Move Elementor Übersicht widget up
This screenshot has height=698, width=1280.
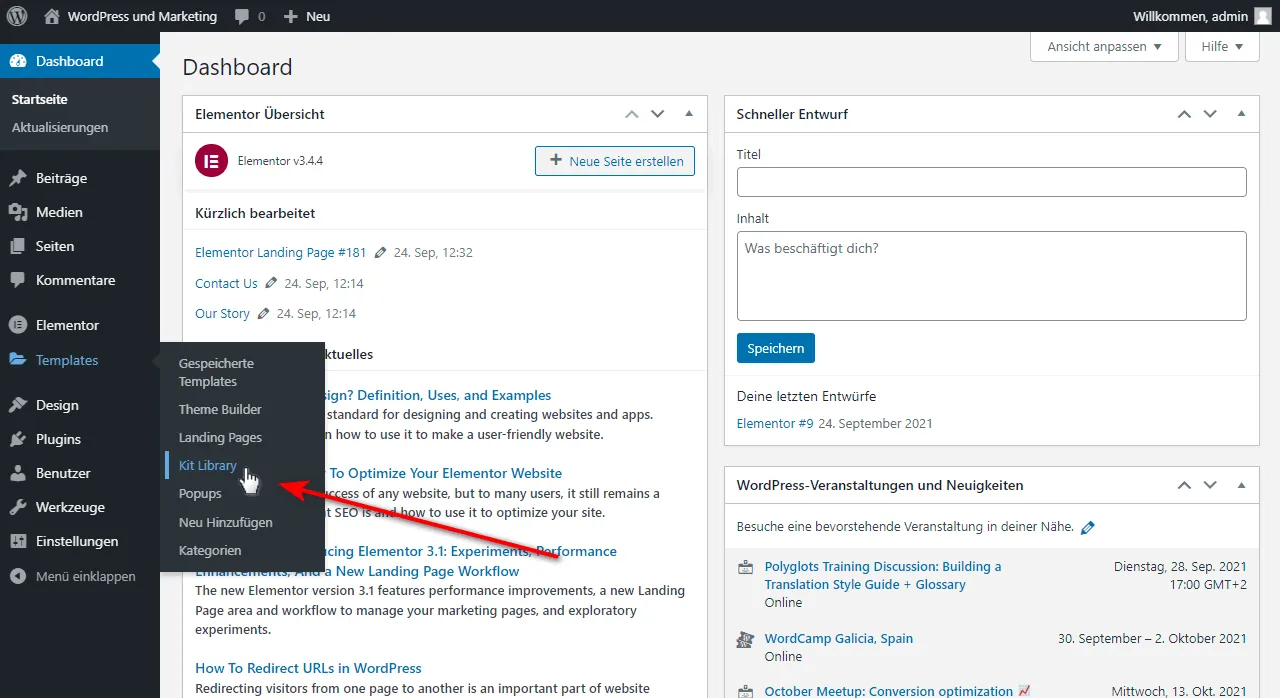pos(631,114)
